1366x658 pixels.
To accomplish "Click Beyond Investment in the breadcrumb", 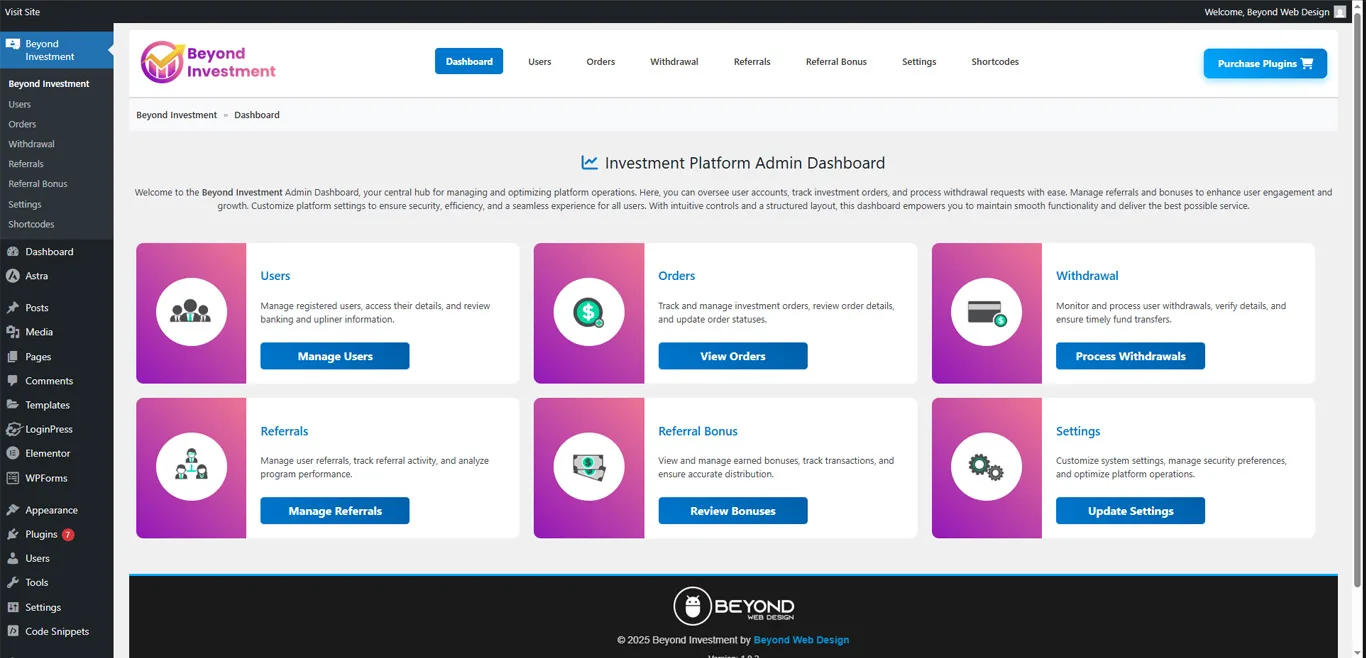I will 177,115.
